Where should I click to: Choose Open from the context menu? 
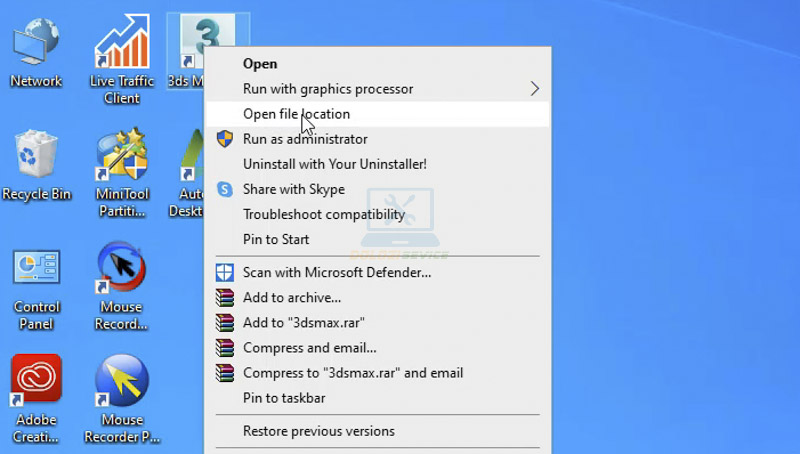(260, 64)
